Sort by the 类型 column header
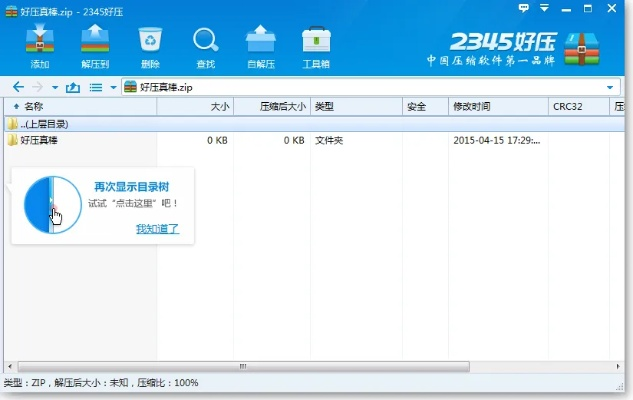The height and width of the screenshot is (400, 633). click(x=356, y=107)
